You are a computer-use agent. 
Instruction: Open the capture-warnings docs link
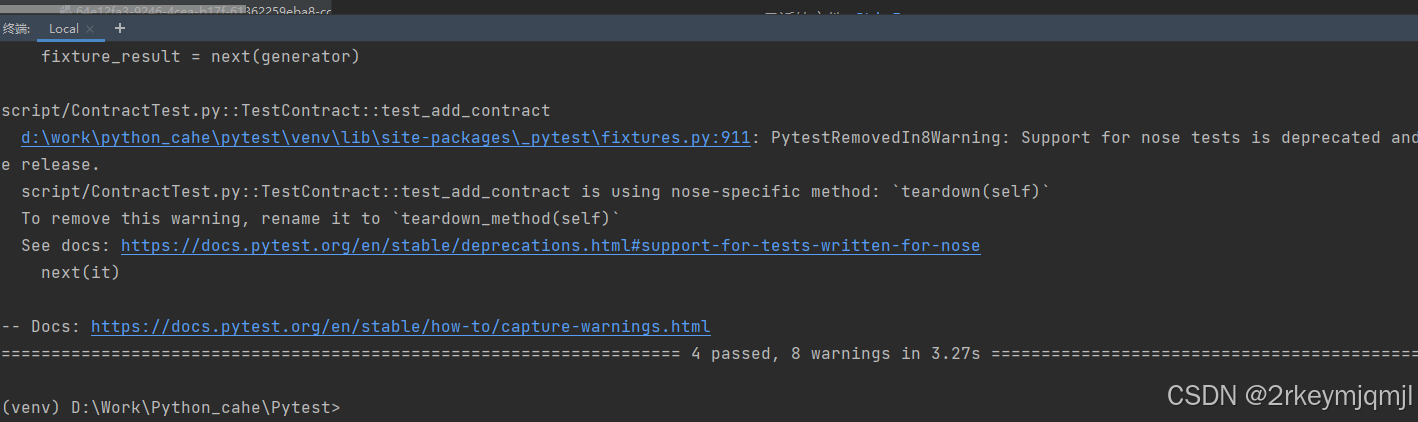pyautogui.click(x=400, y=327)
